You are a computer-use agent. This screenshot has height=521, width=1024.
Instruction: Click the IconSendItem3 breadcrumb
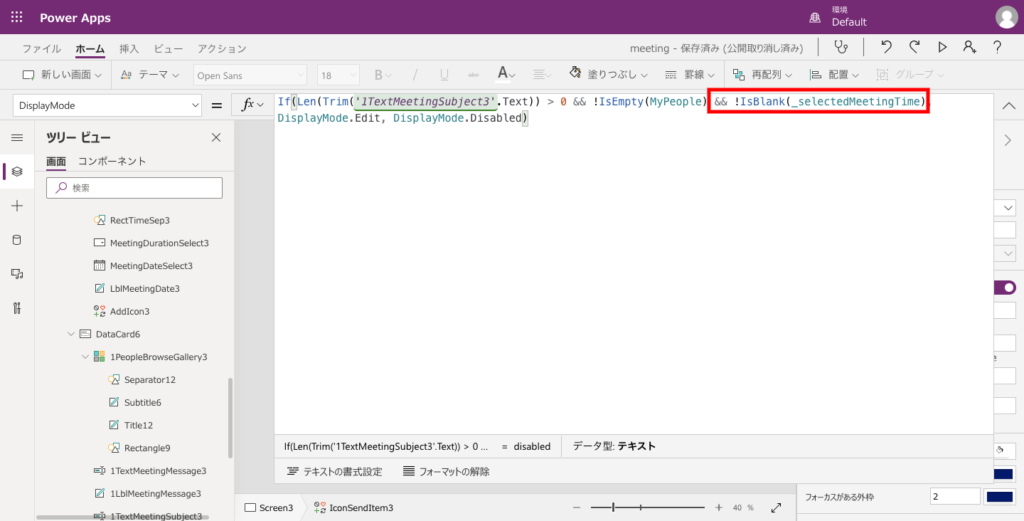point(353,508)
